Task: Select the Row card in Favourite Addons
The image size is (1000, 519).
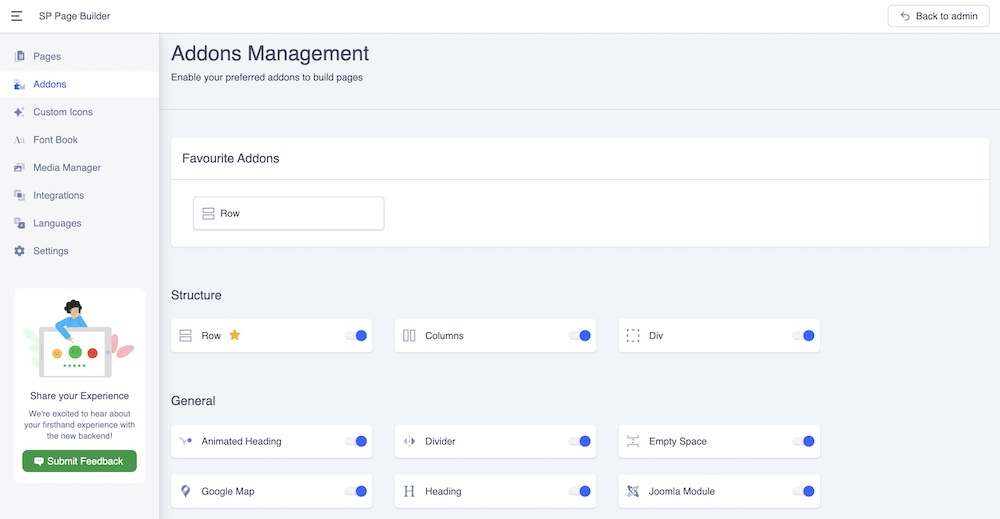Action: (x=288, y=213)
